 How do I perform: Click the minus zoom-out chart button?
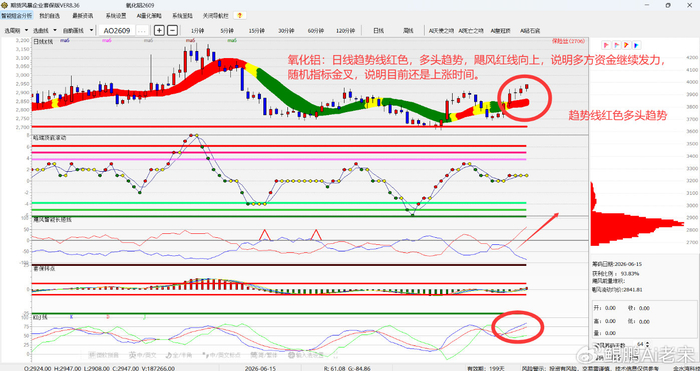tap(172, 30)
